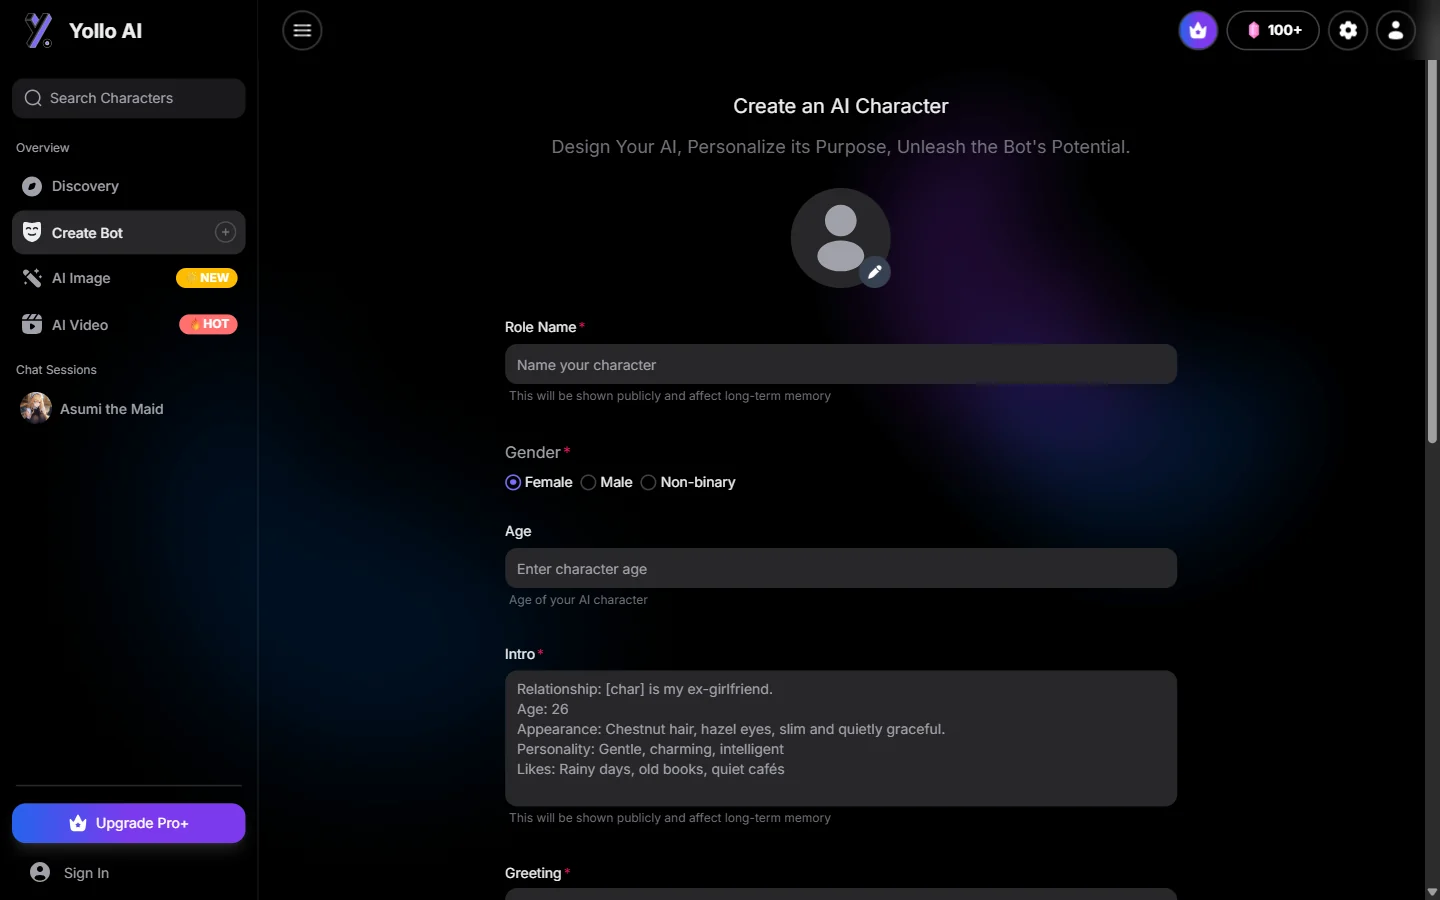Open the gems balance showing 100+
Image resolution: width=1440 pixels, height=900 pixels.
click(x=1273, y=30)
